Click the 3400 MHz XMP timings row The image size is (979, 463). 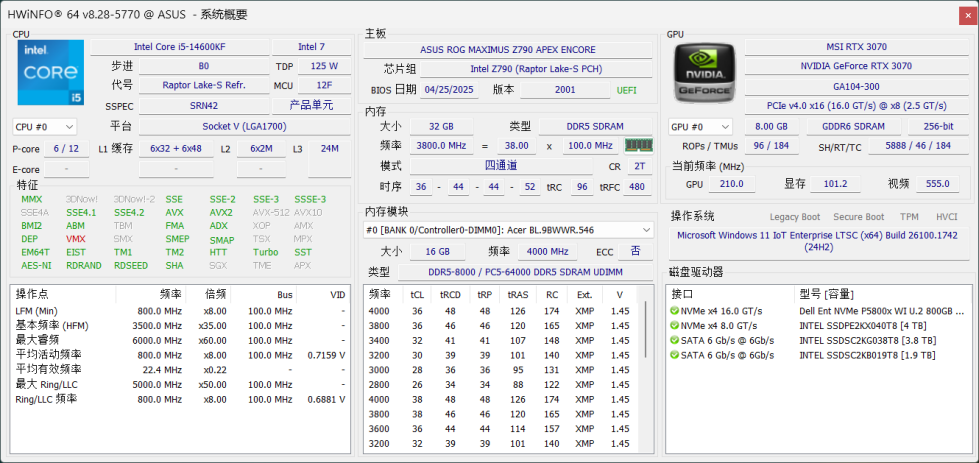tap(503, 340)
